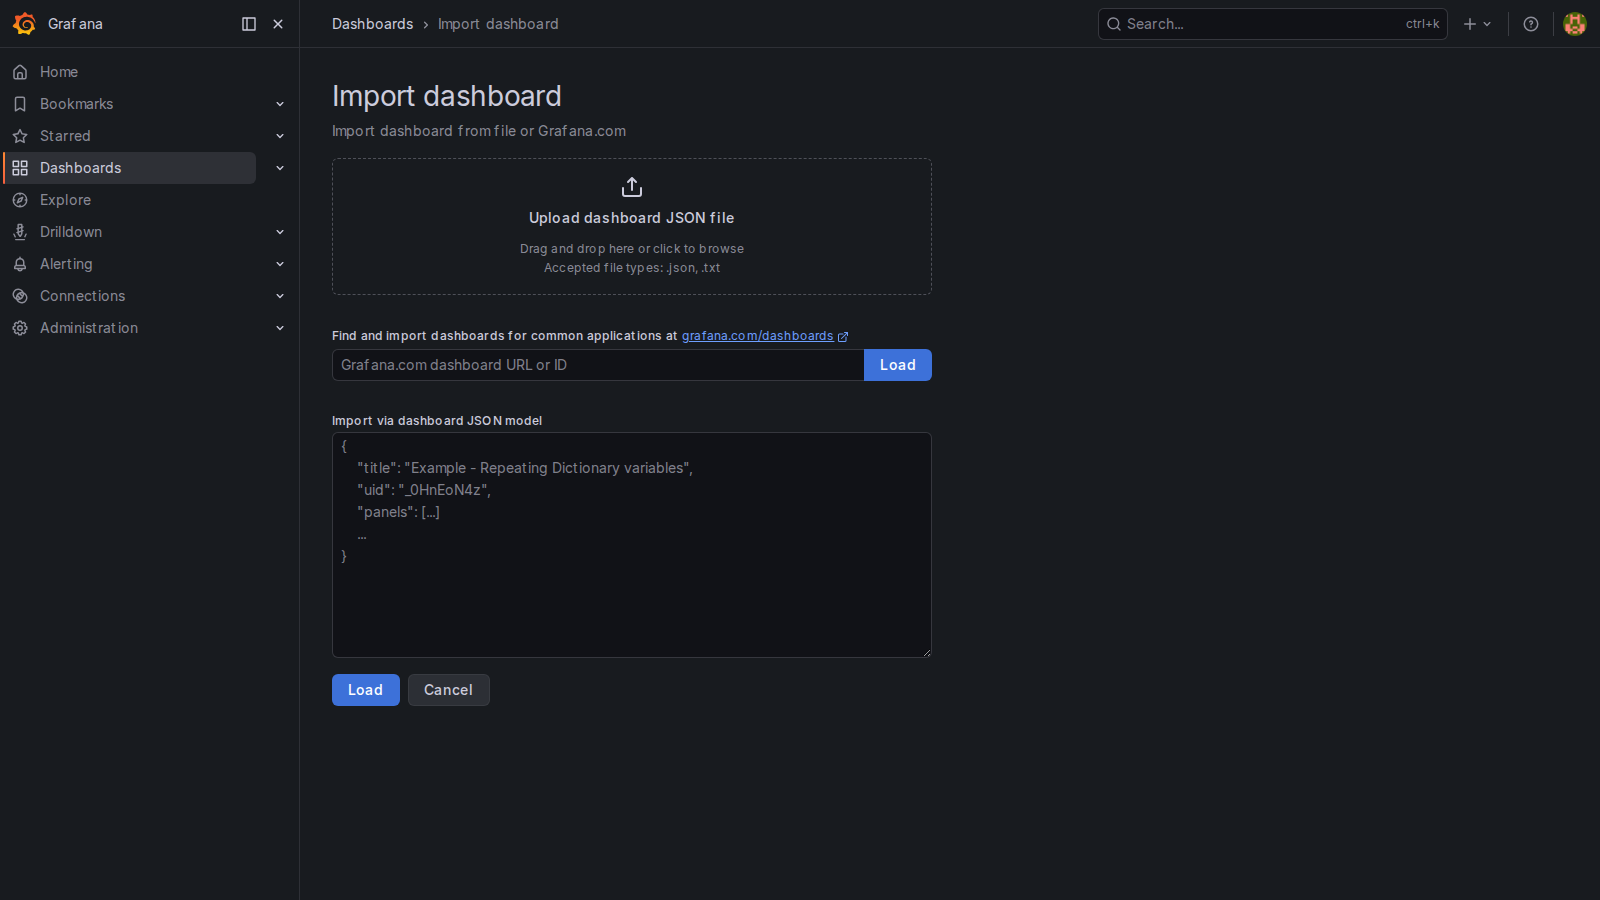Expand the Drilldown section chevron
The width and height of the screenshot is (1600, 900).
[x=280, y=232]
